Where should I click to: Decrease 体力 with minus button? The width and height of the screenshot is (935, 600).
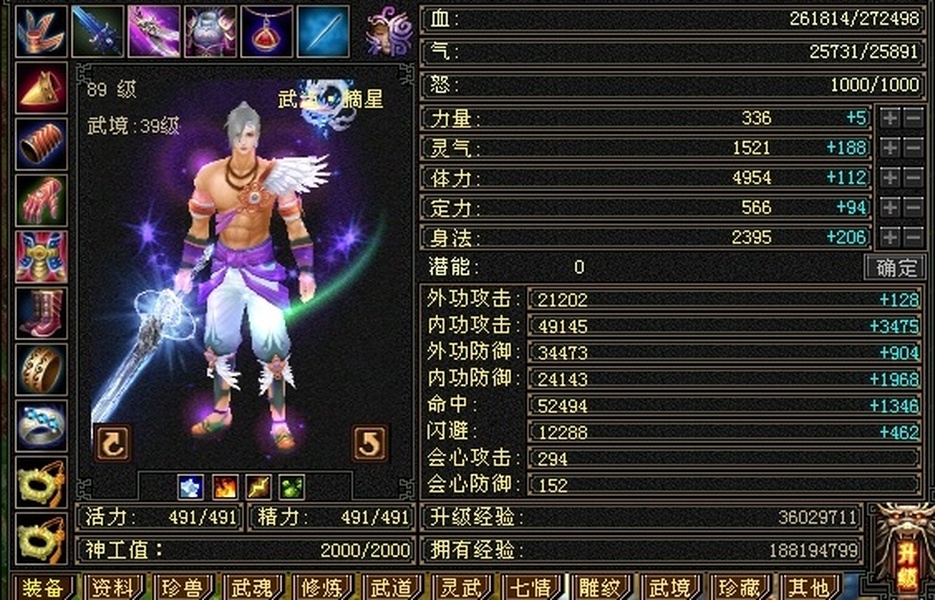914,178
